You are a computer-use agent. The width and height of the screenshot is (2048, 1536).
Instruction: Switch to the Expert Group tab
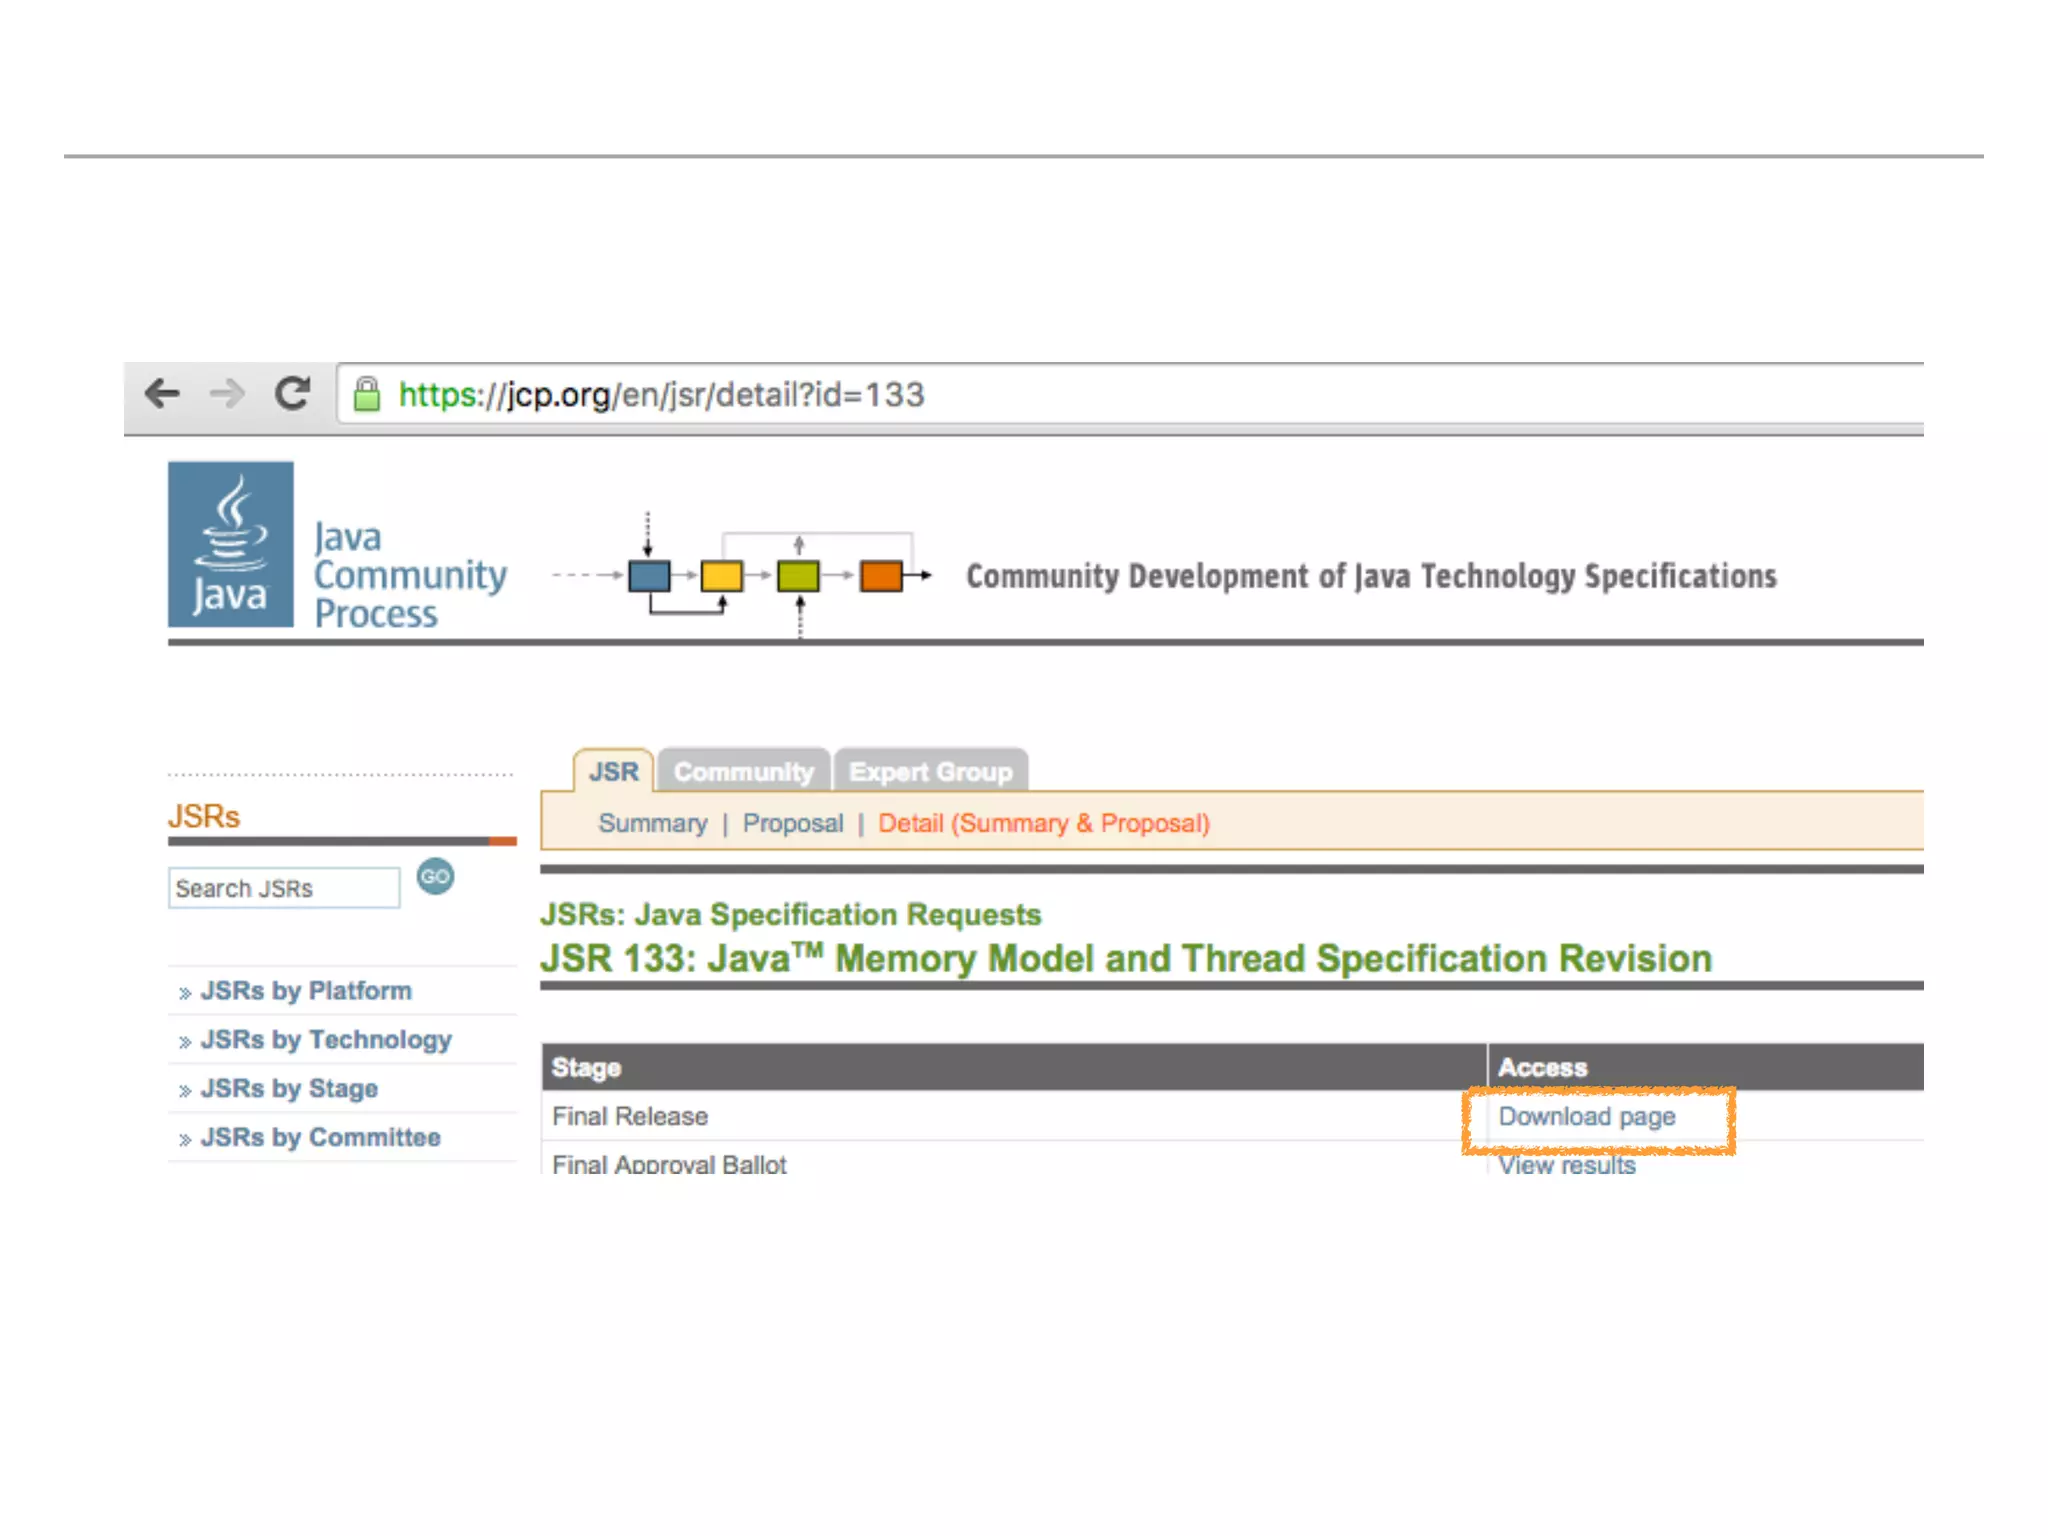tap(930, 772)
